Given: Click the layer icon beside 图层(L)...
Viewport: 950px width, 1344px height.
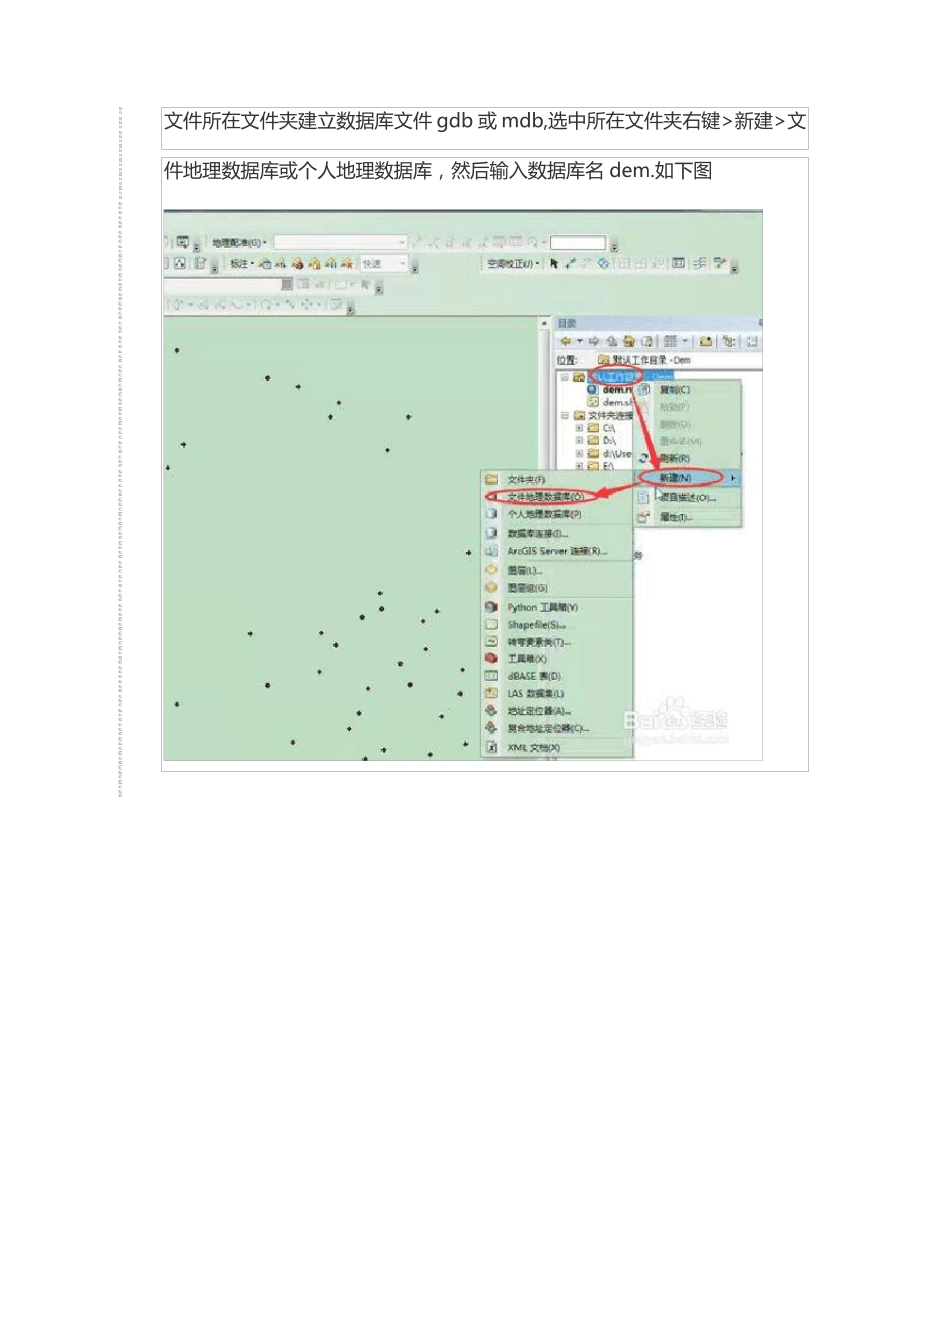Looking at the screenshot, I should pyautogui.click(x=491, y=570).
